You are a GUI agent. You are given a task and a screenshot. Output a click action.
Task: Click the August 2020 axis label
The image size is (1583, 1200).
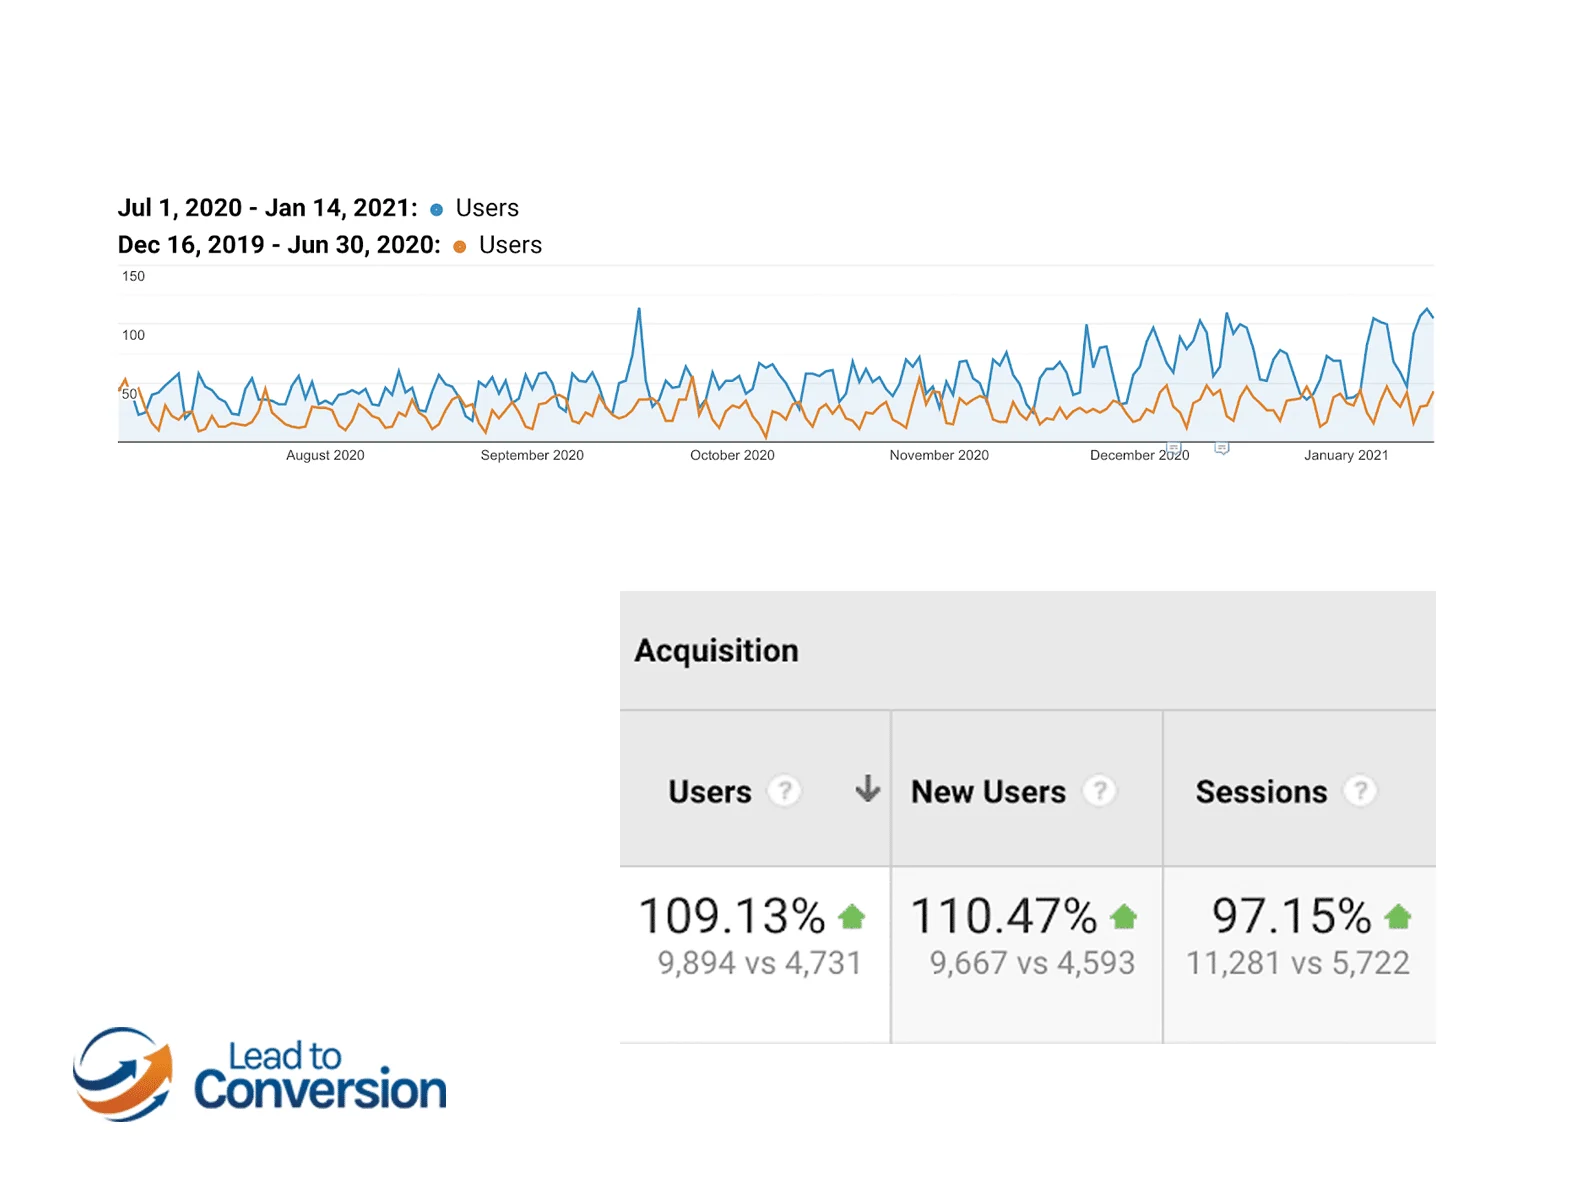click(x=325, y=455)
